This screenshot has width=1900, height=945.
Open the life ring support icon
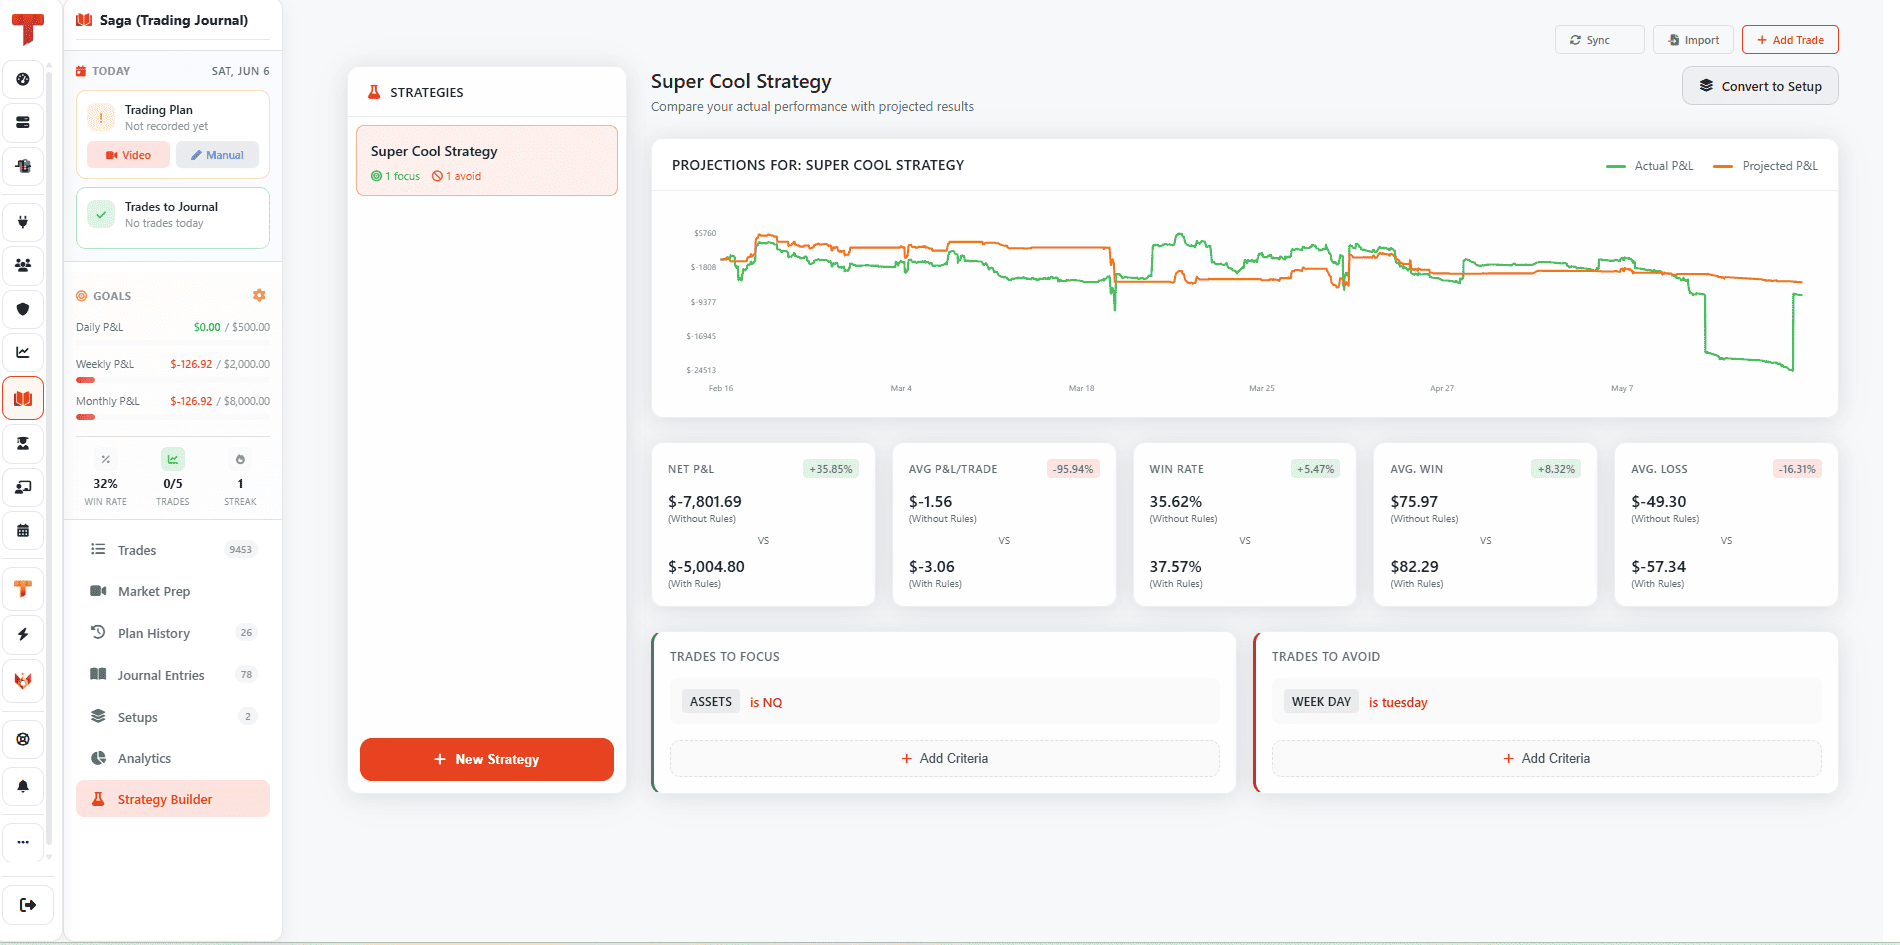click(x=23, y=740)
